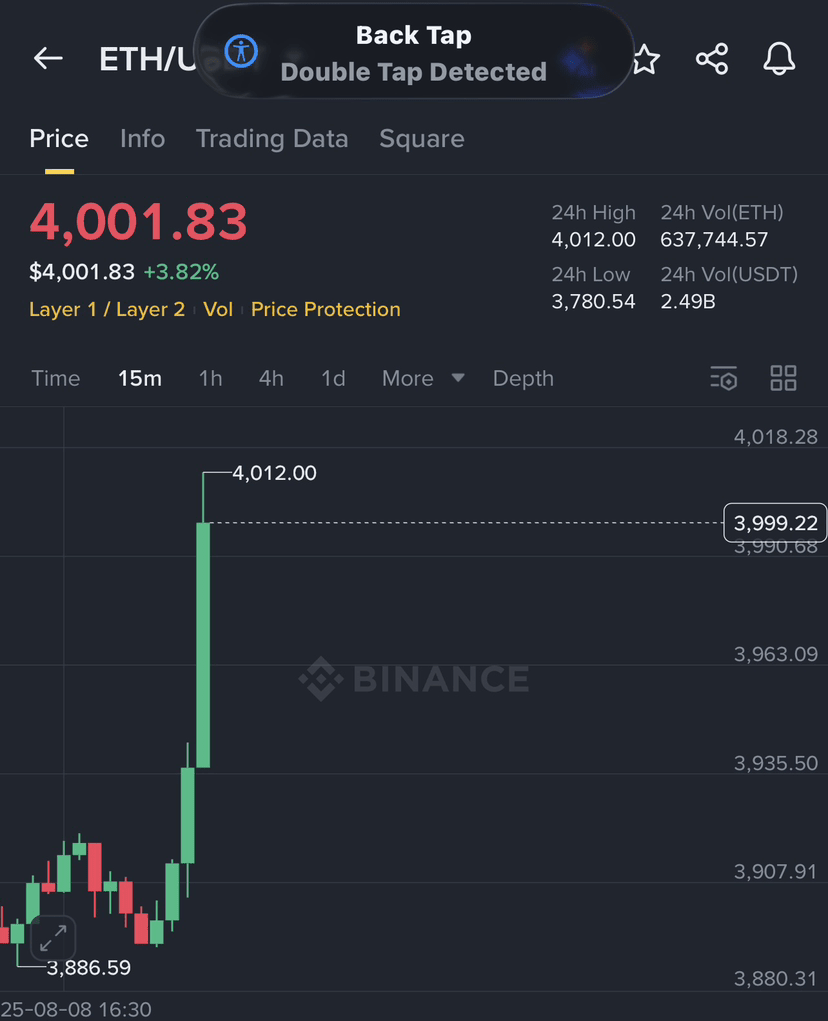This screenshot has width=828, height=1021.
Task: Select the 3,999.22 current price marker
Action: click(775, 523)
